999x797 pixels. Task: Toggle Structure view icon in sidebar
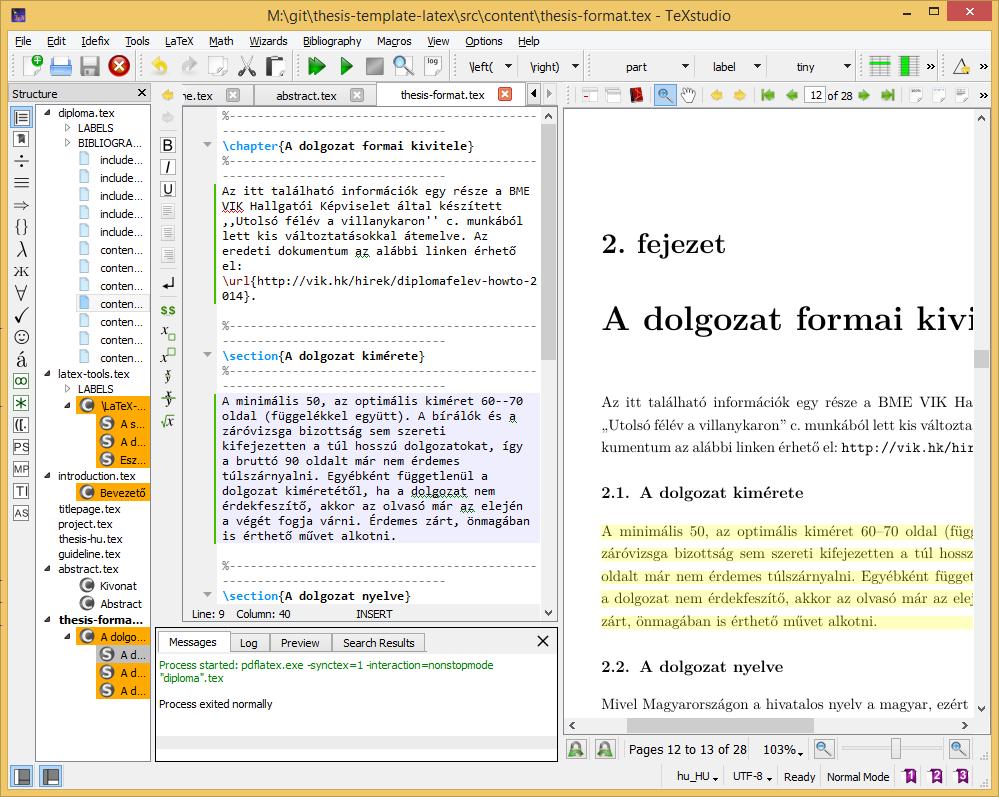click(x=21, y=117)
